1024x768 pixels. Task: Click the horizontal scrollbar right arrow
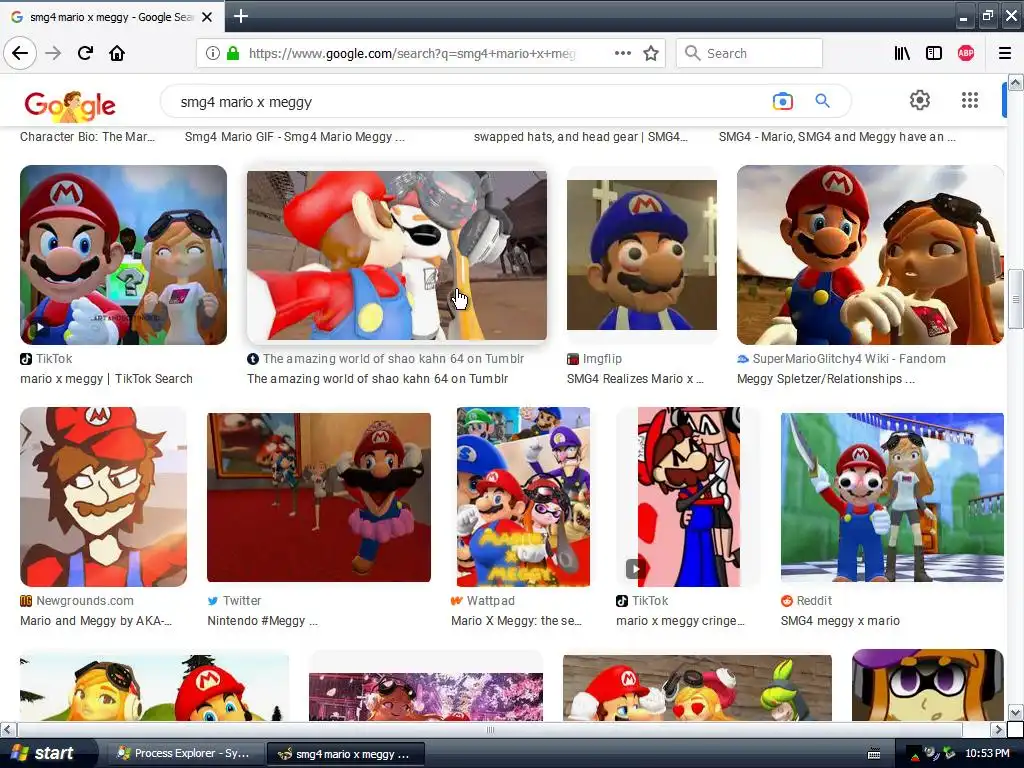point(998,729)
